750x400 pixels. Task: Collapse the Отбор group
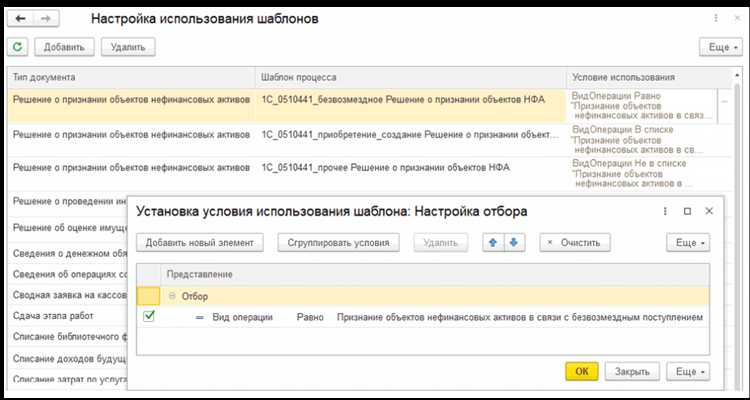click(173, 296)
